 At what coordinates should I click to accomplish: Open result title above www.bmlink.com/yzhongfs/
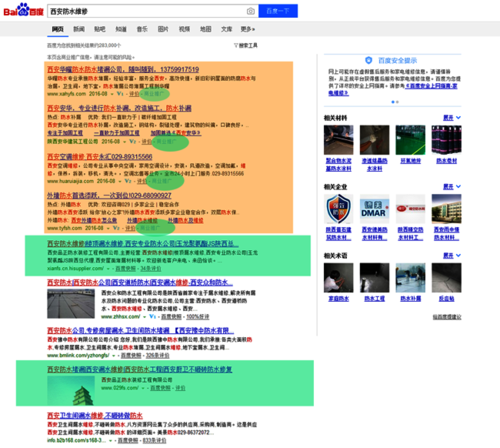tap(140, 331)
